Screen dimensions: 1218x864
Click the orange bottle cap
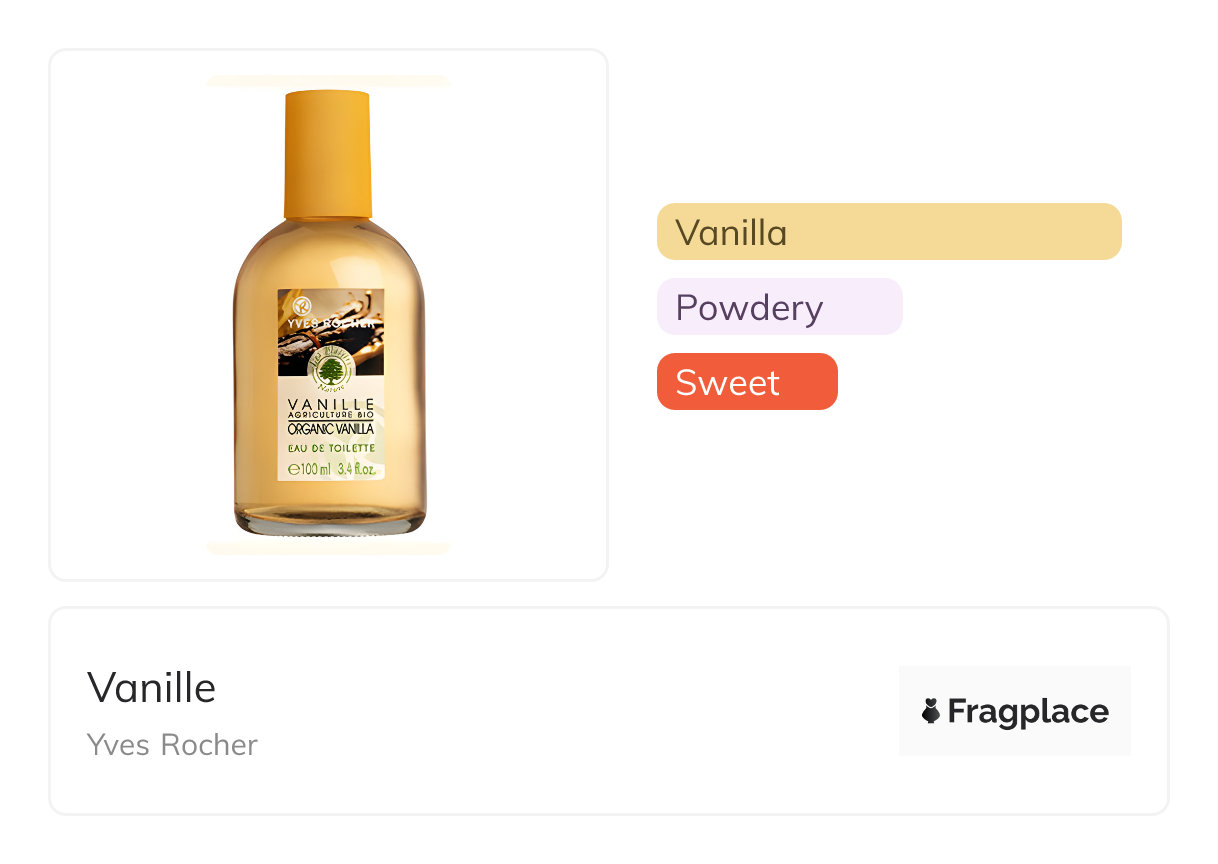(x=327, y=154)
